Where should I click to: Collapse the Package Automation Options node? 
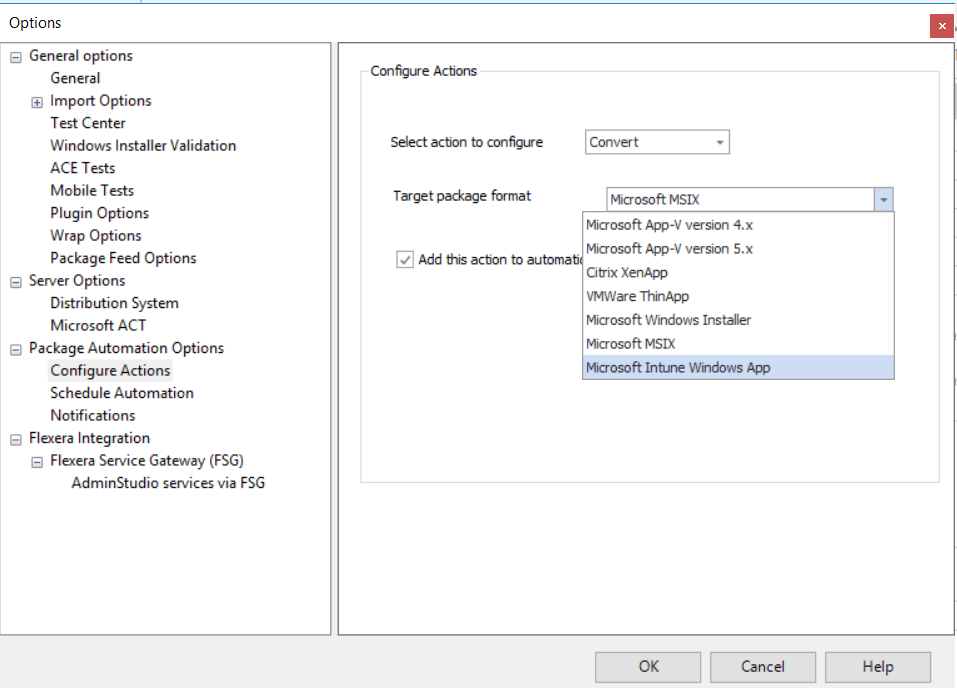coord(14,348)
